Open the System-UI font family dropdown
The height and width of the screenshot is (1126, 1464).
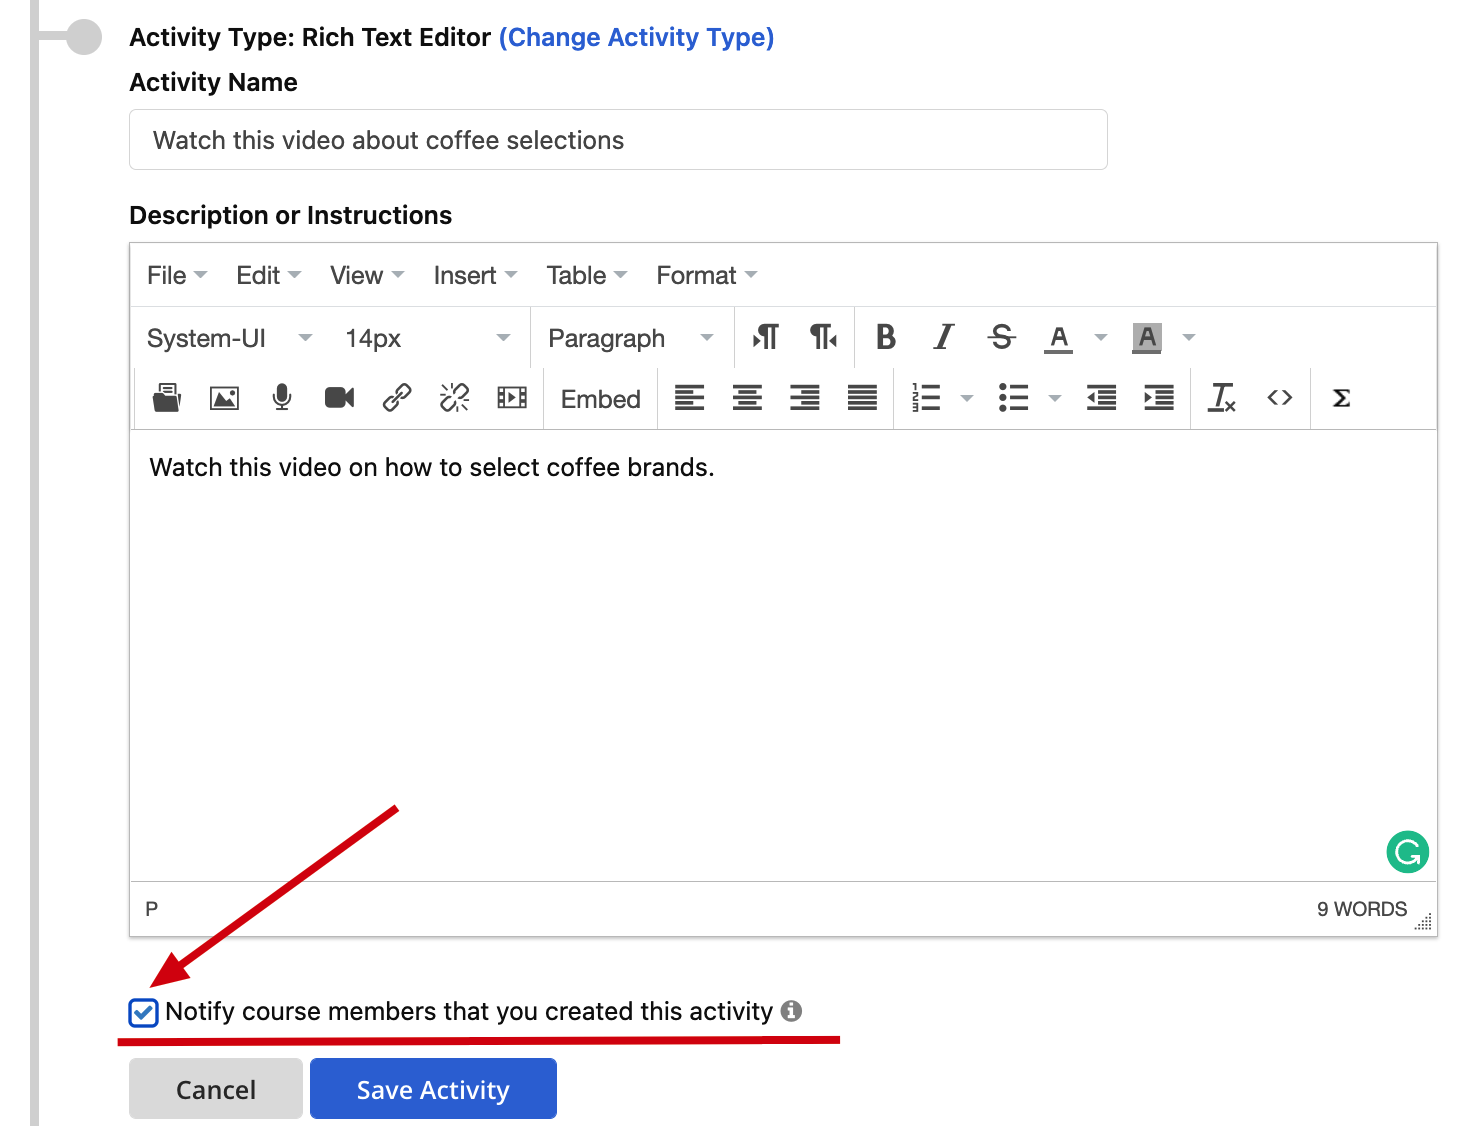[229, 338]
